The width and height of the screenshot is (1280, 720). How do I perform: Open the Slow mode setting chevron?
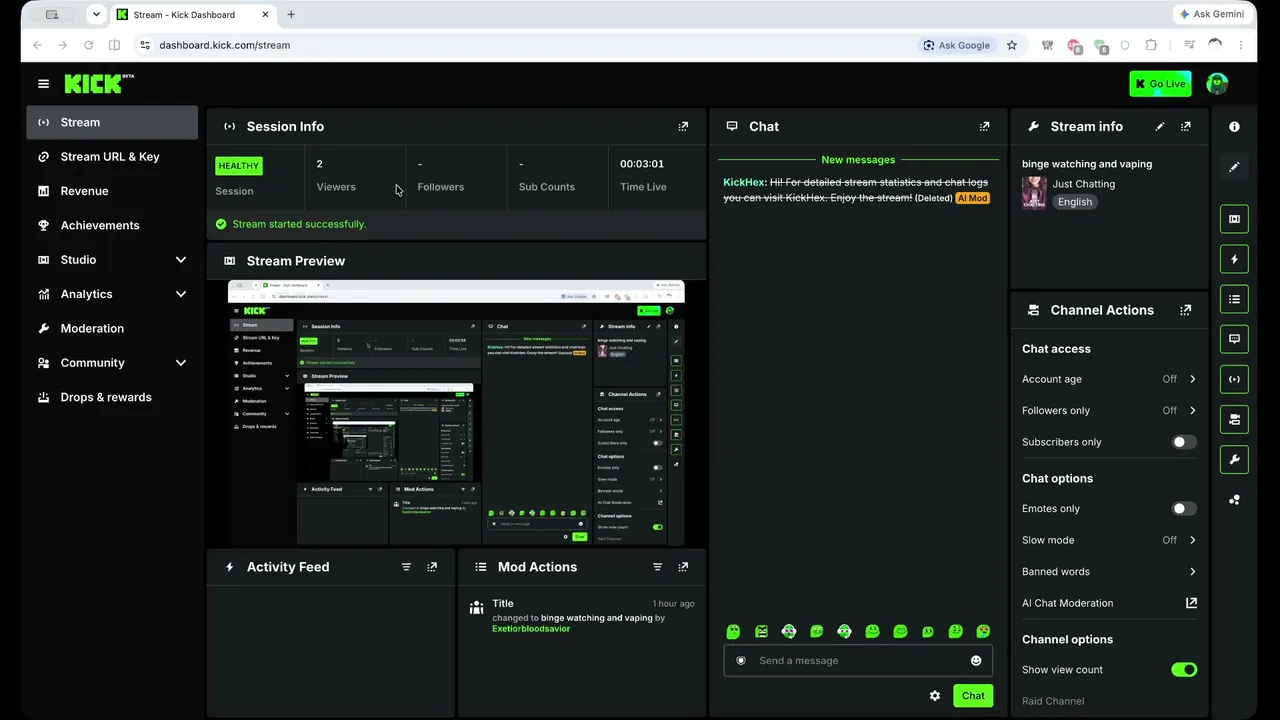[1192, 540]
